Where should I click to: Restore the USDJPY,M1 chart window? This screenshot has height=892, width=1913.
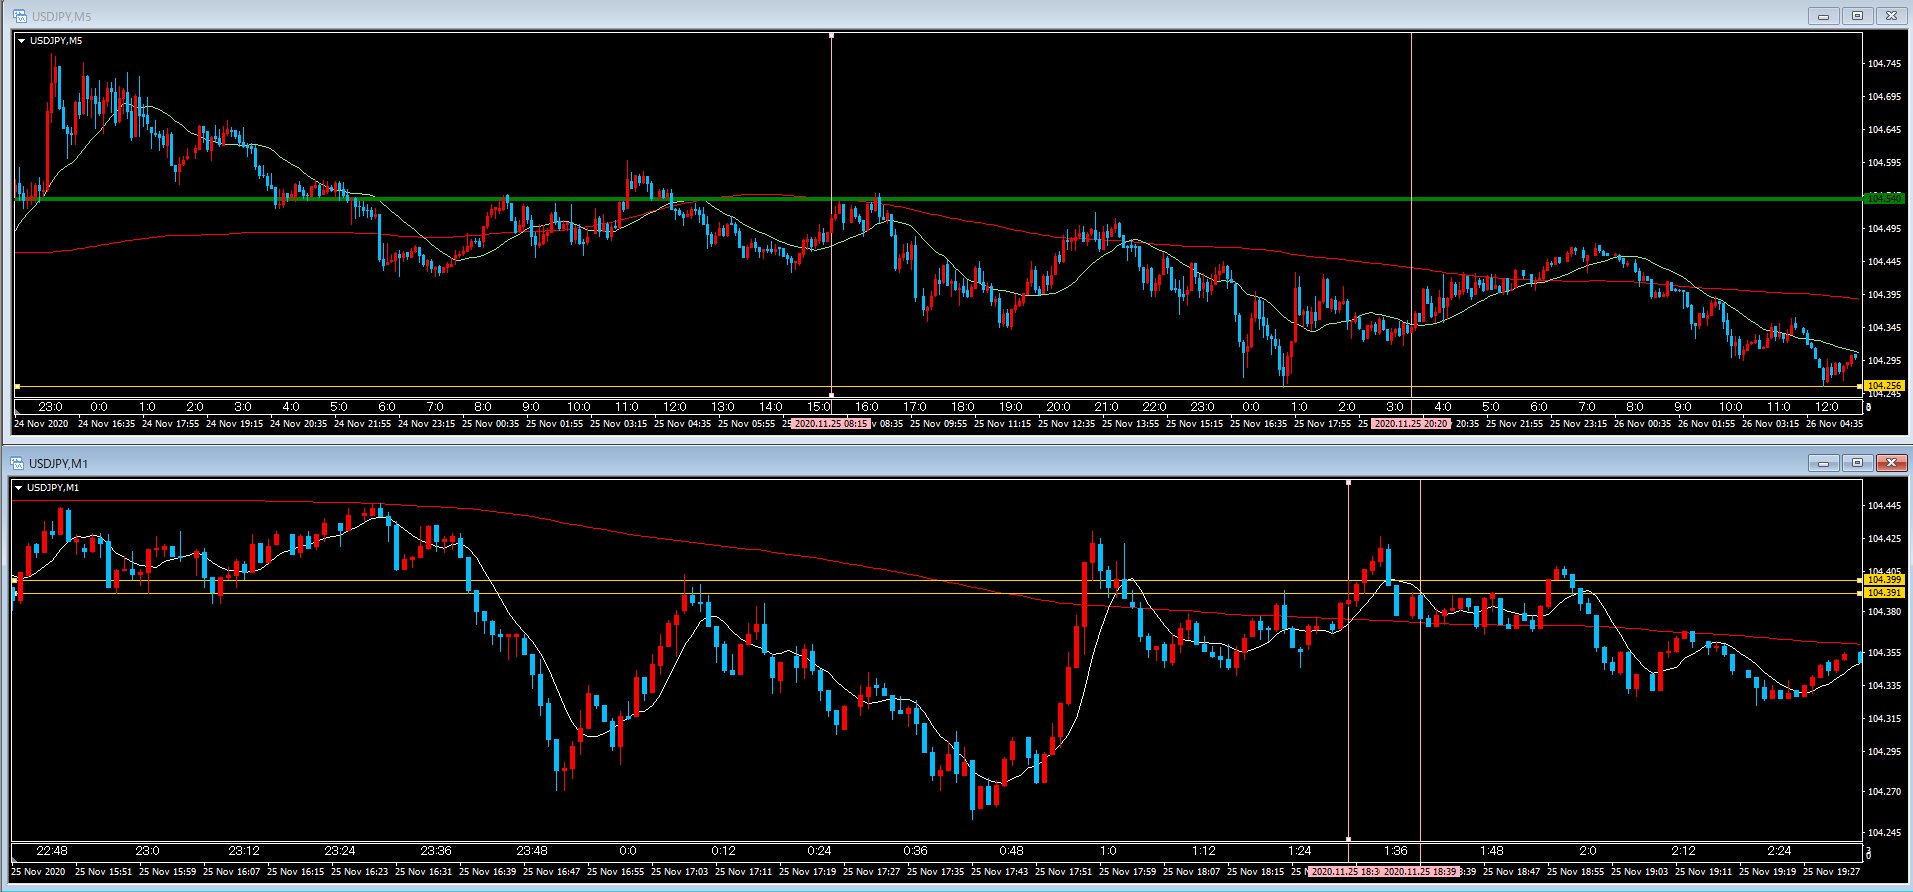pyautogui.click(x=1857, y=463)
